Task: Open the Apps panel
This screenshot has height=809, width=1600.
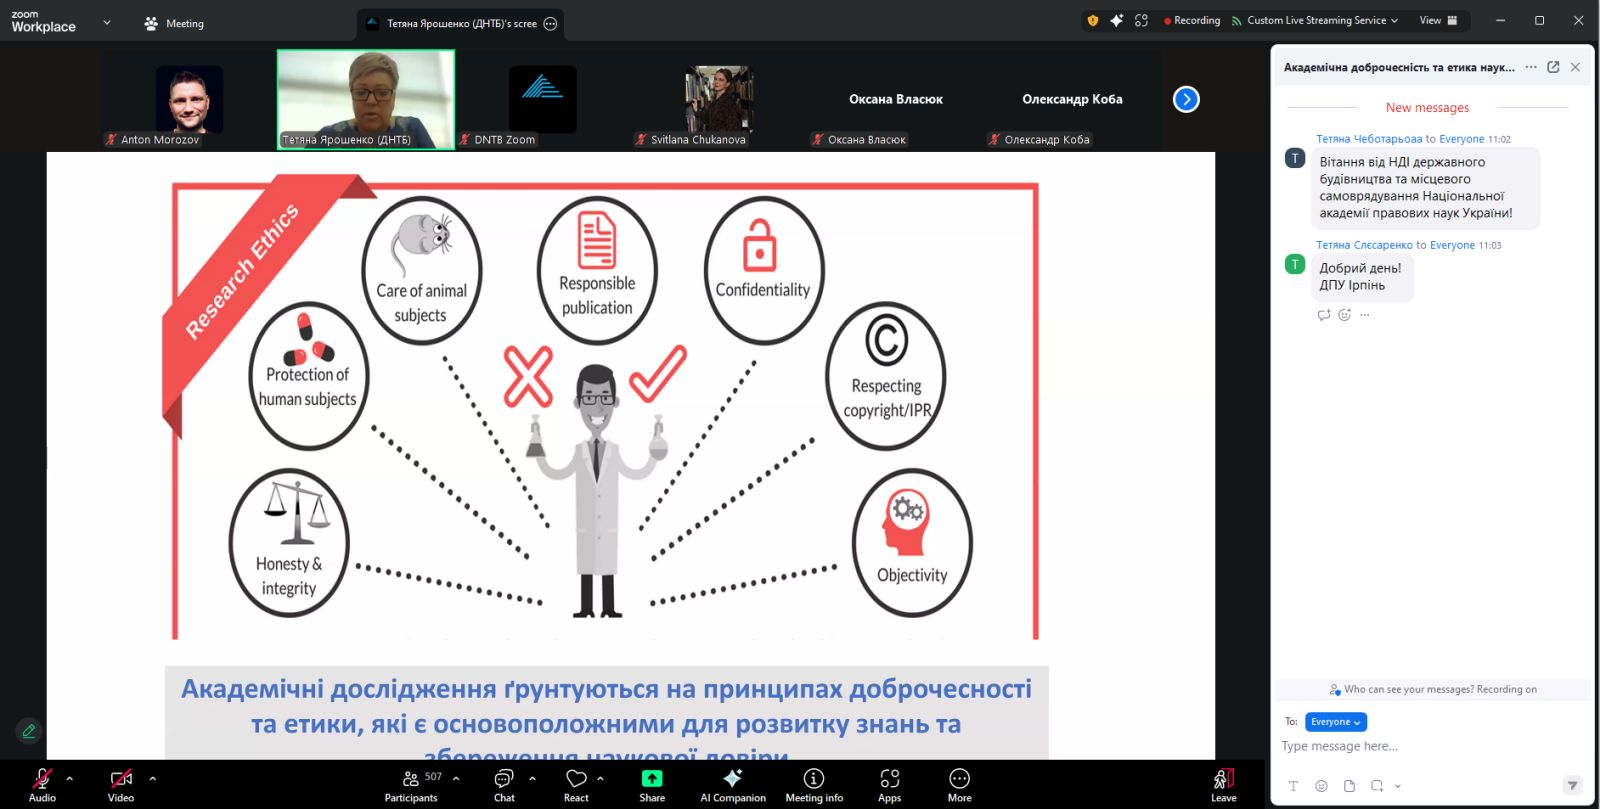Action: click(x=889, y=783)
